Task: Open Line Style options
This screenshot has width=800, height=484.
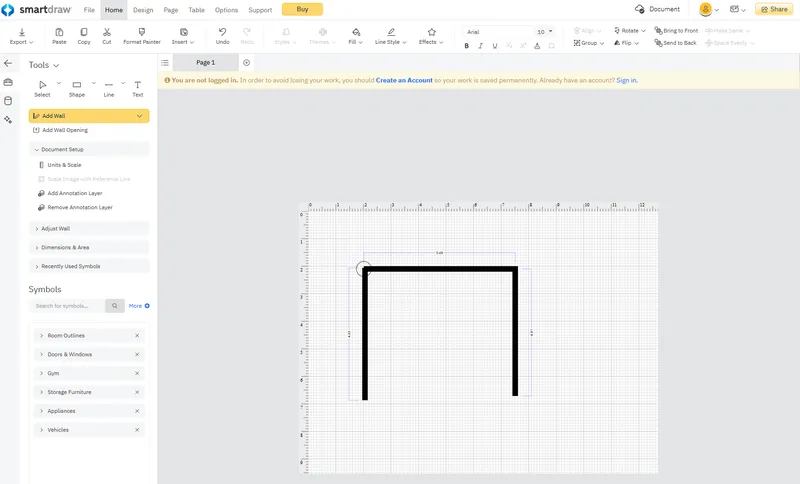Action: pyautogui.click(x=391, y=36)
